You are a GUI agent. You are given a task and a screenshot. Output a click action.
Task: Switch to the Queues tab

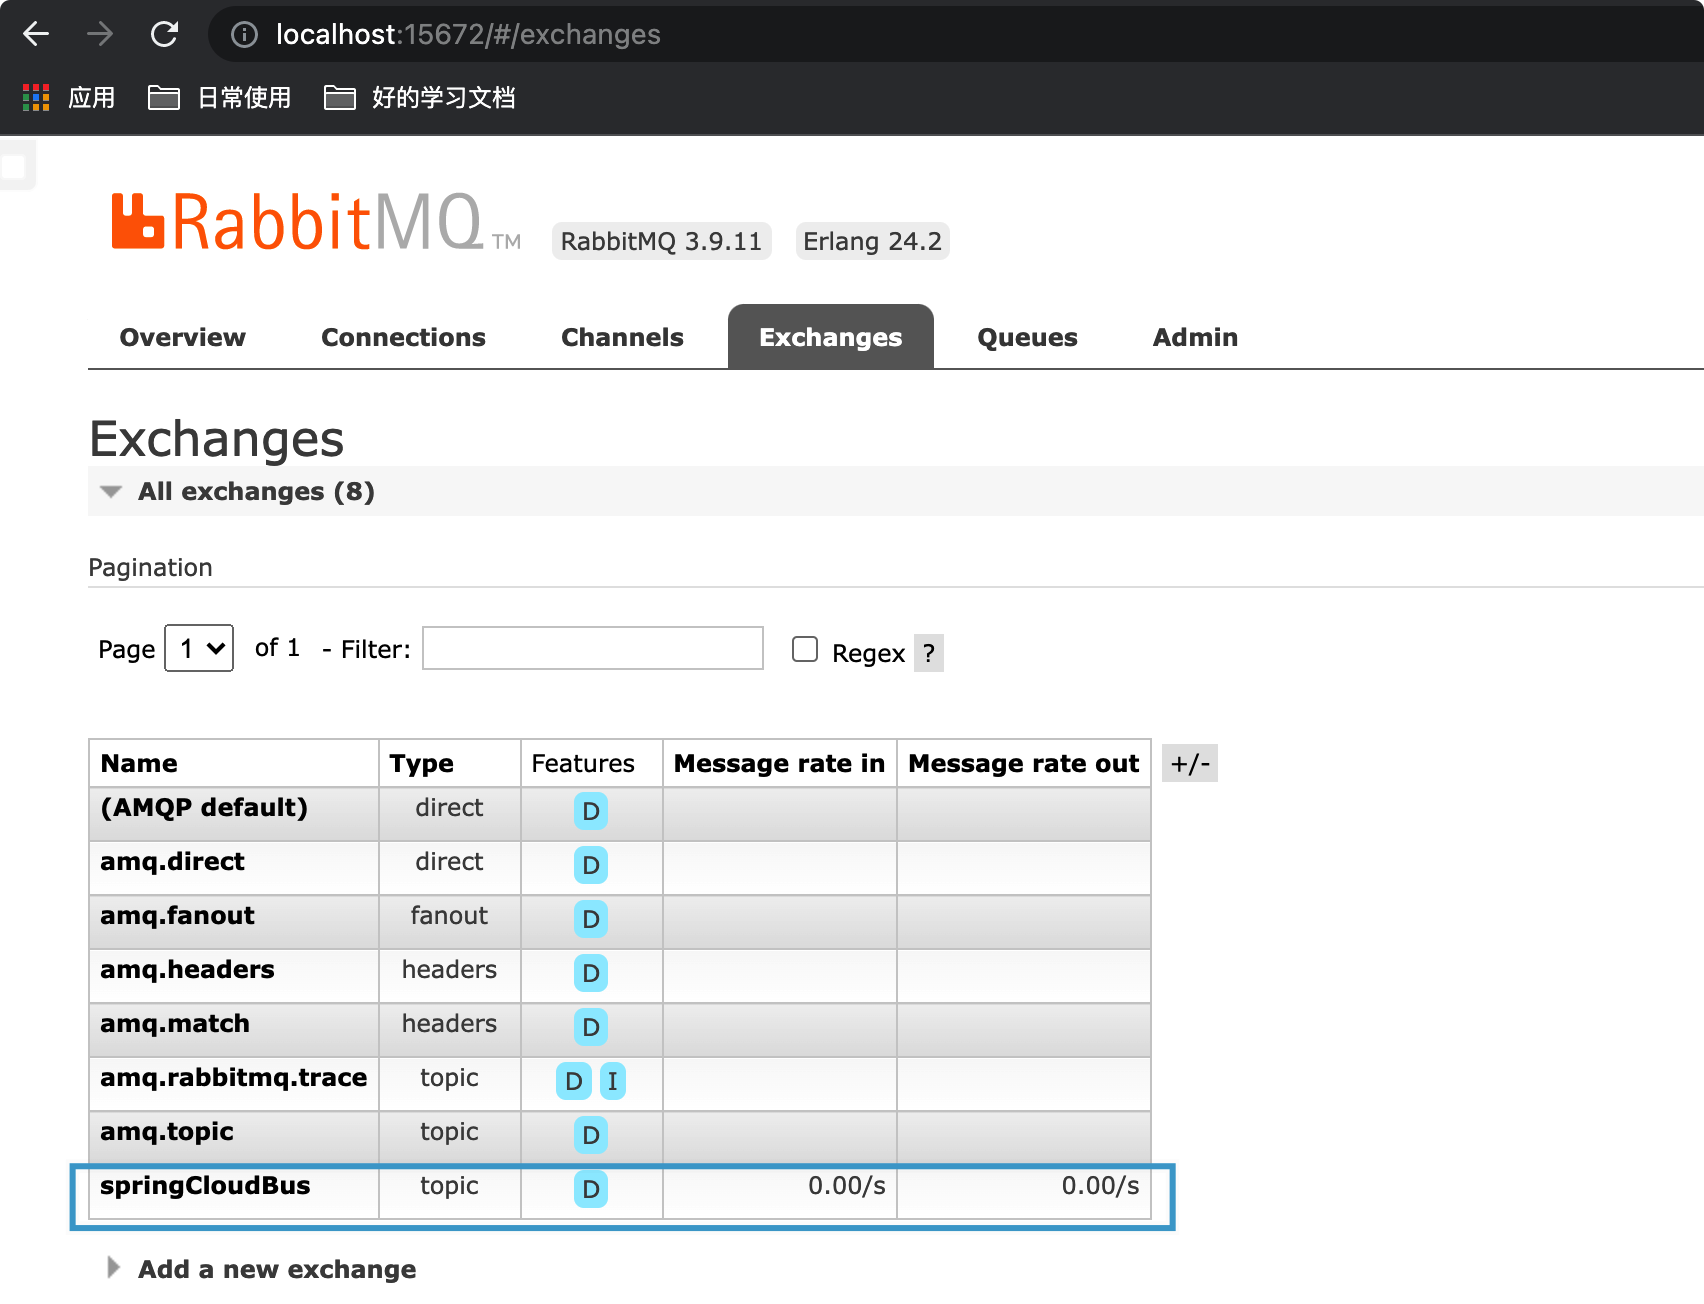[1028, 337]
